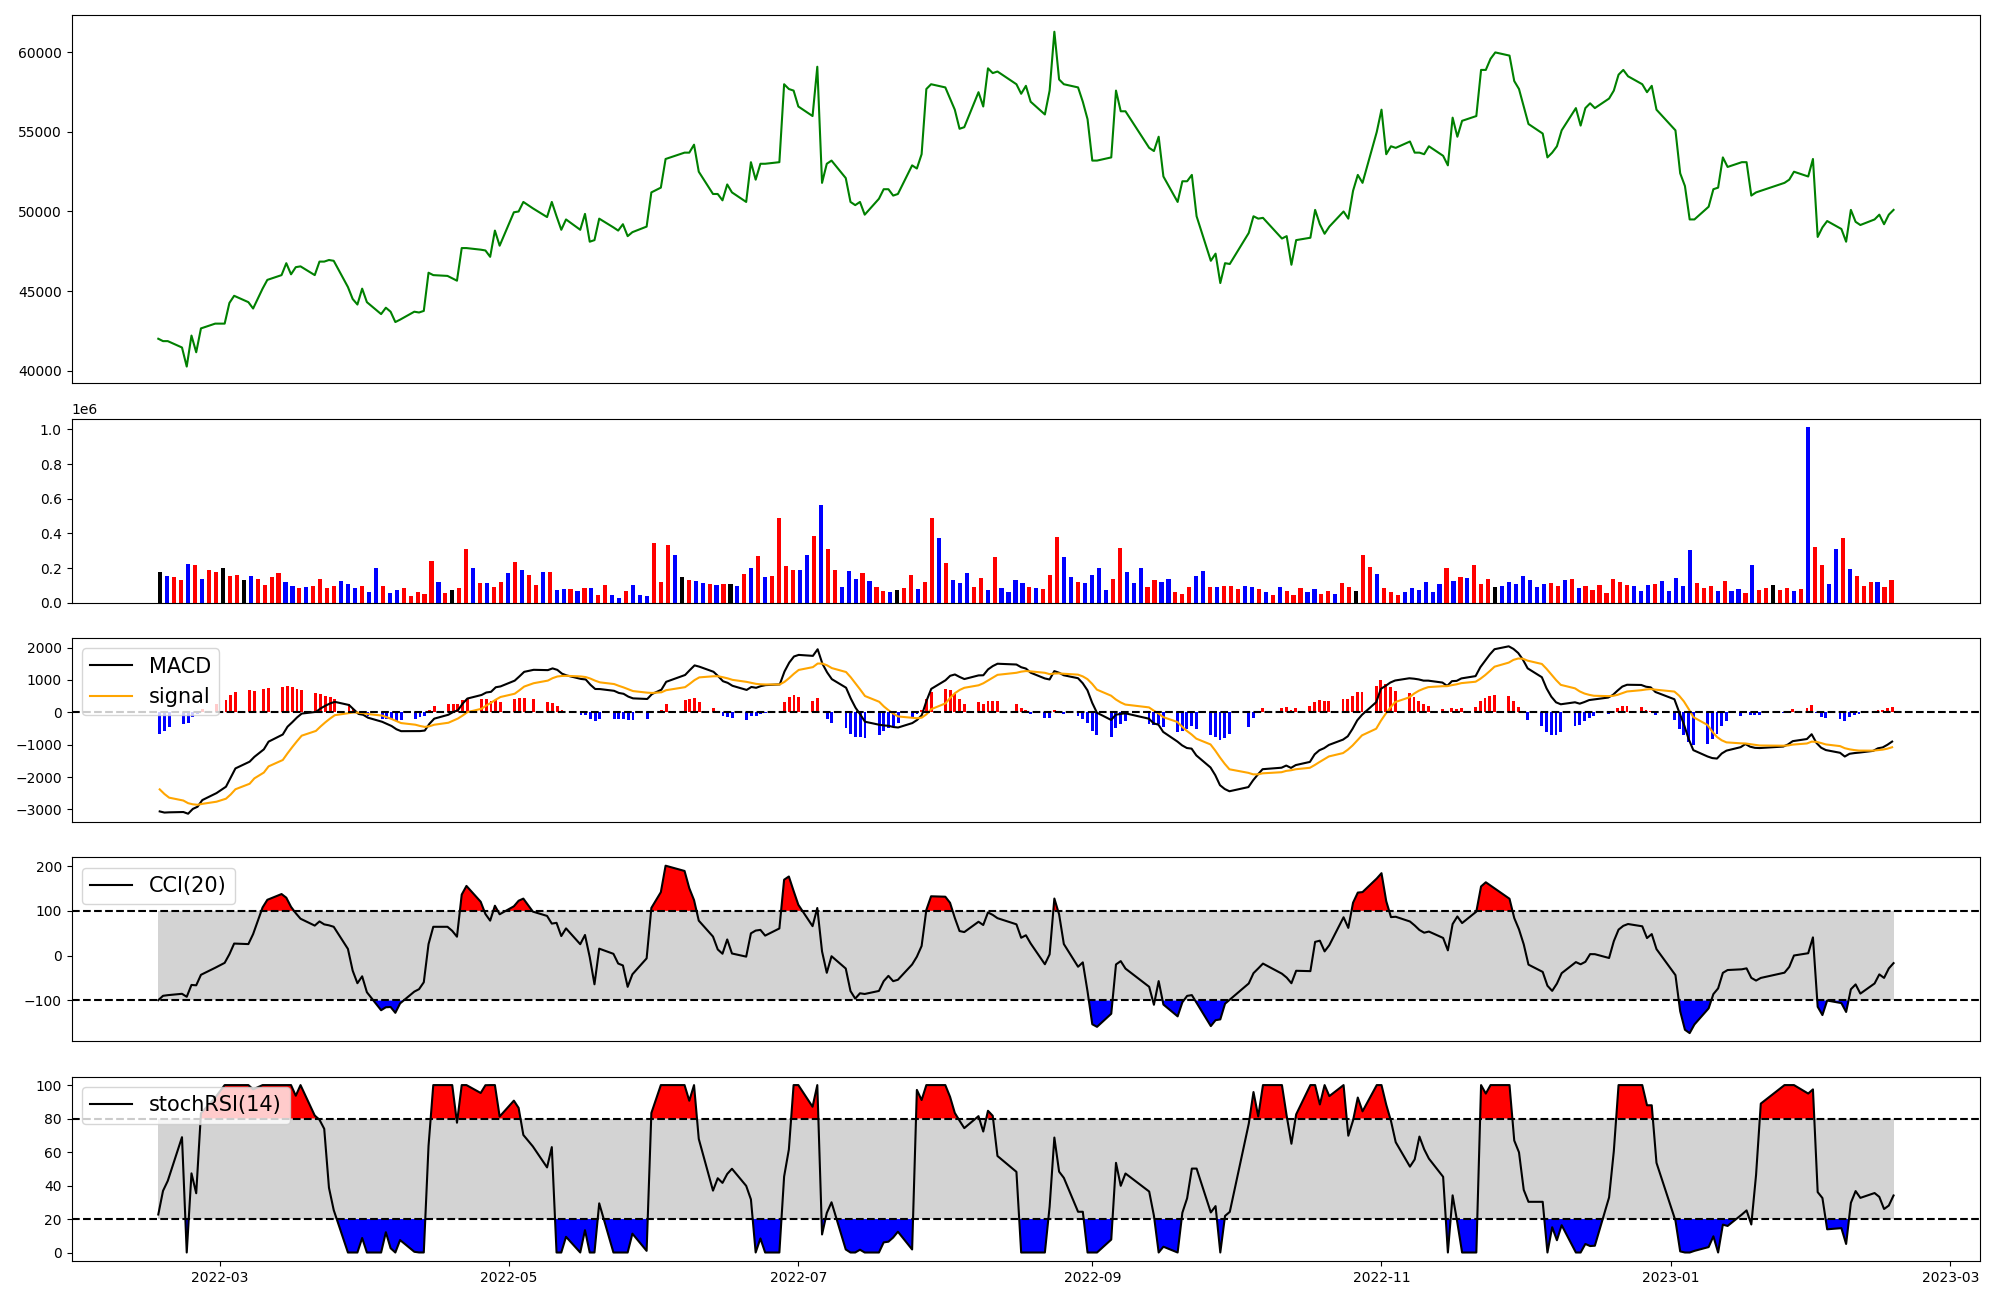2000x1300 pixels.
Task: Click the 2022-05 x-axis date label
Action: [509, 1276]
